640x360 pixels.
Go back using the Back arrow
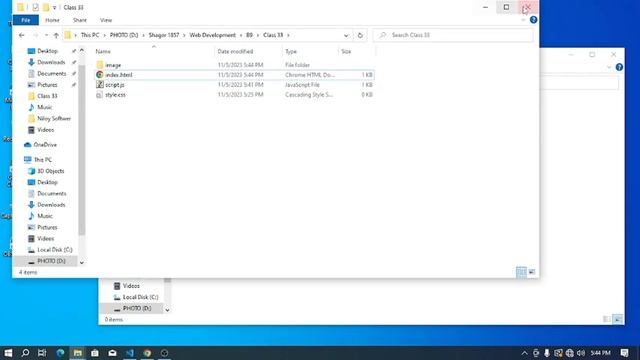coord(22,35)
